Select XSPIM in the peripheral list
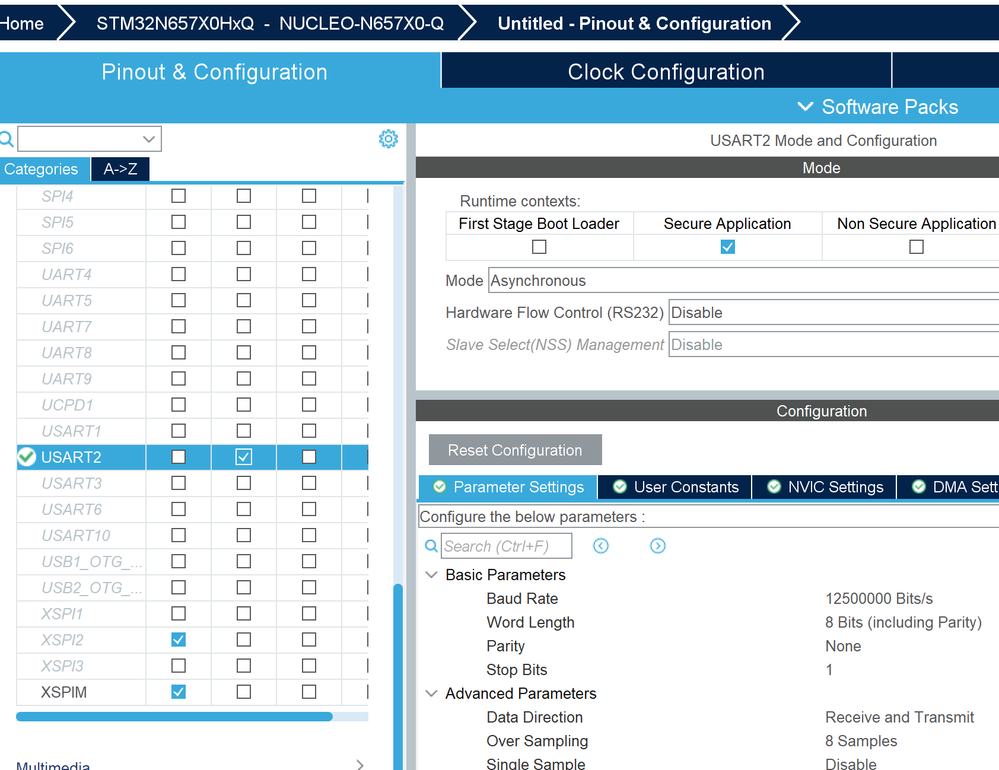 click(64, 692)
